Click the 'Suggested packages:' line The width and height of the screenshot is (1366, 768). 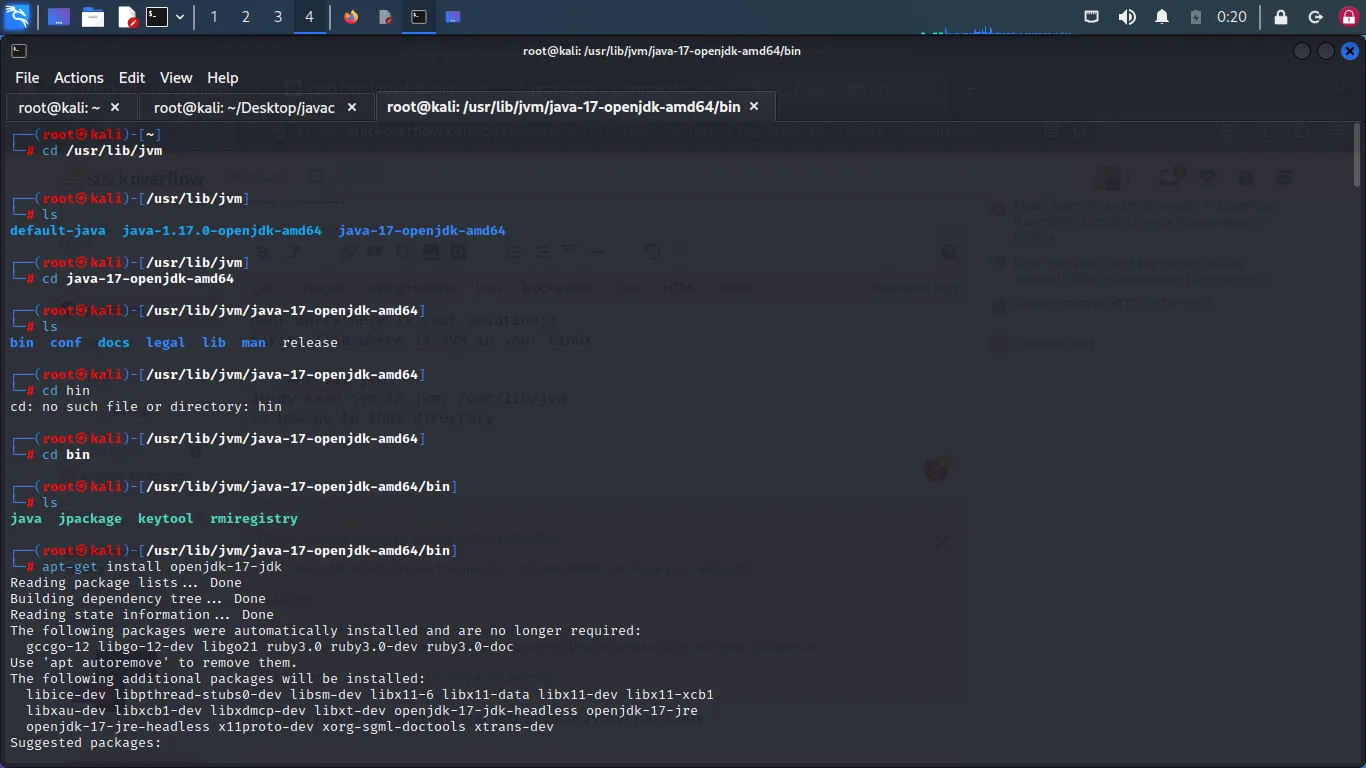(x=86, y=743)
